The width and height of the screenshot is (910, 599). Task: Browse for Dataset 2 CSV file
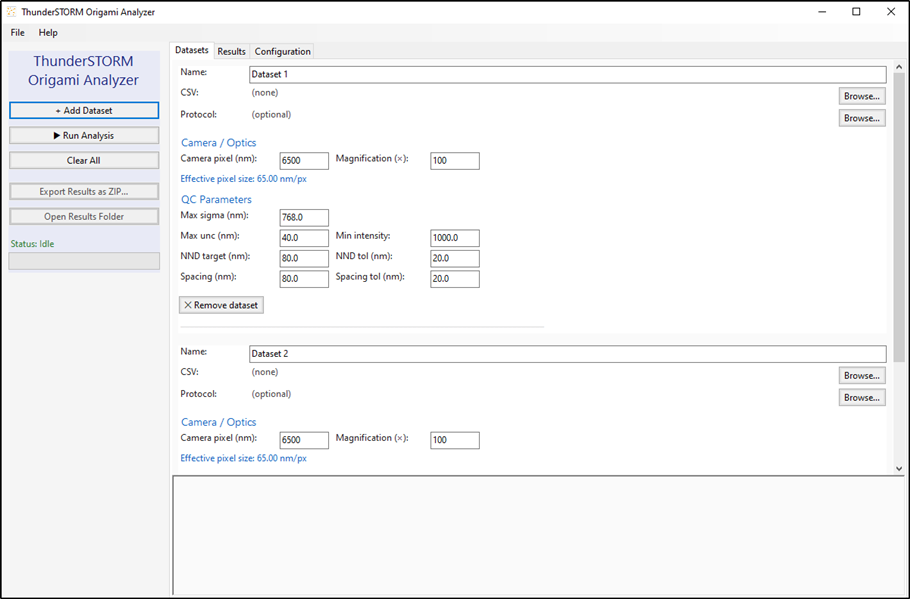pos(862,376)
